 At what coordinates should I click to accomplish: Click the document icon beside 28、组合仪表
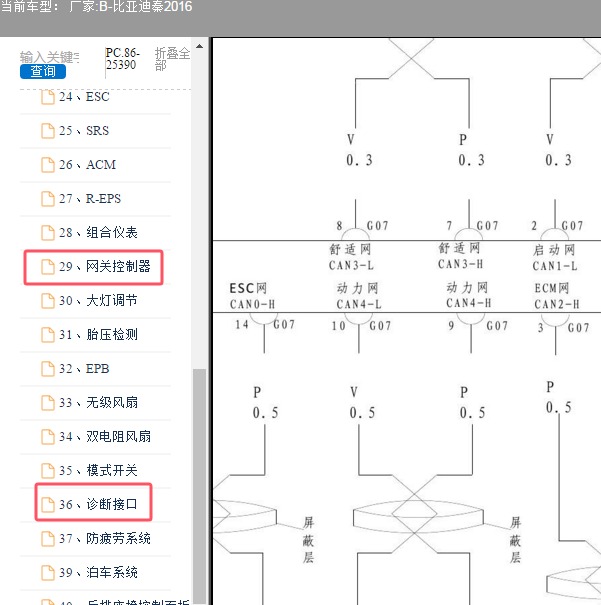coord(48,233)
